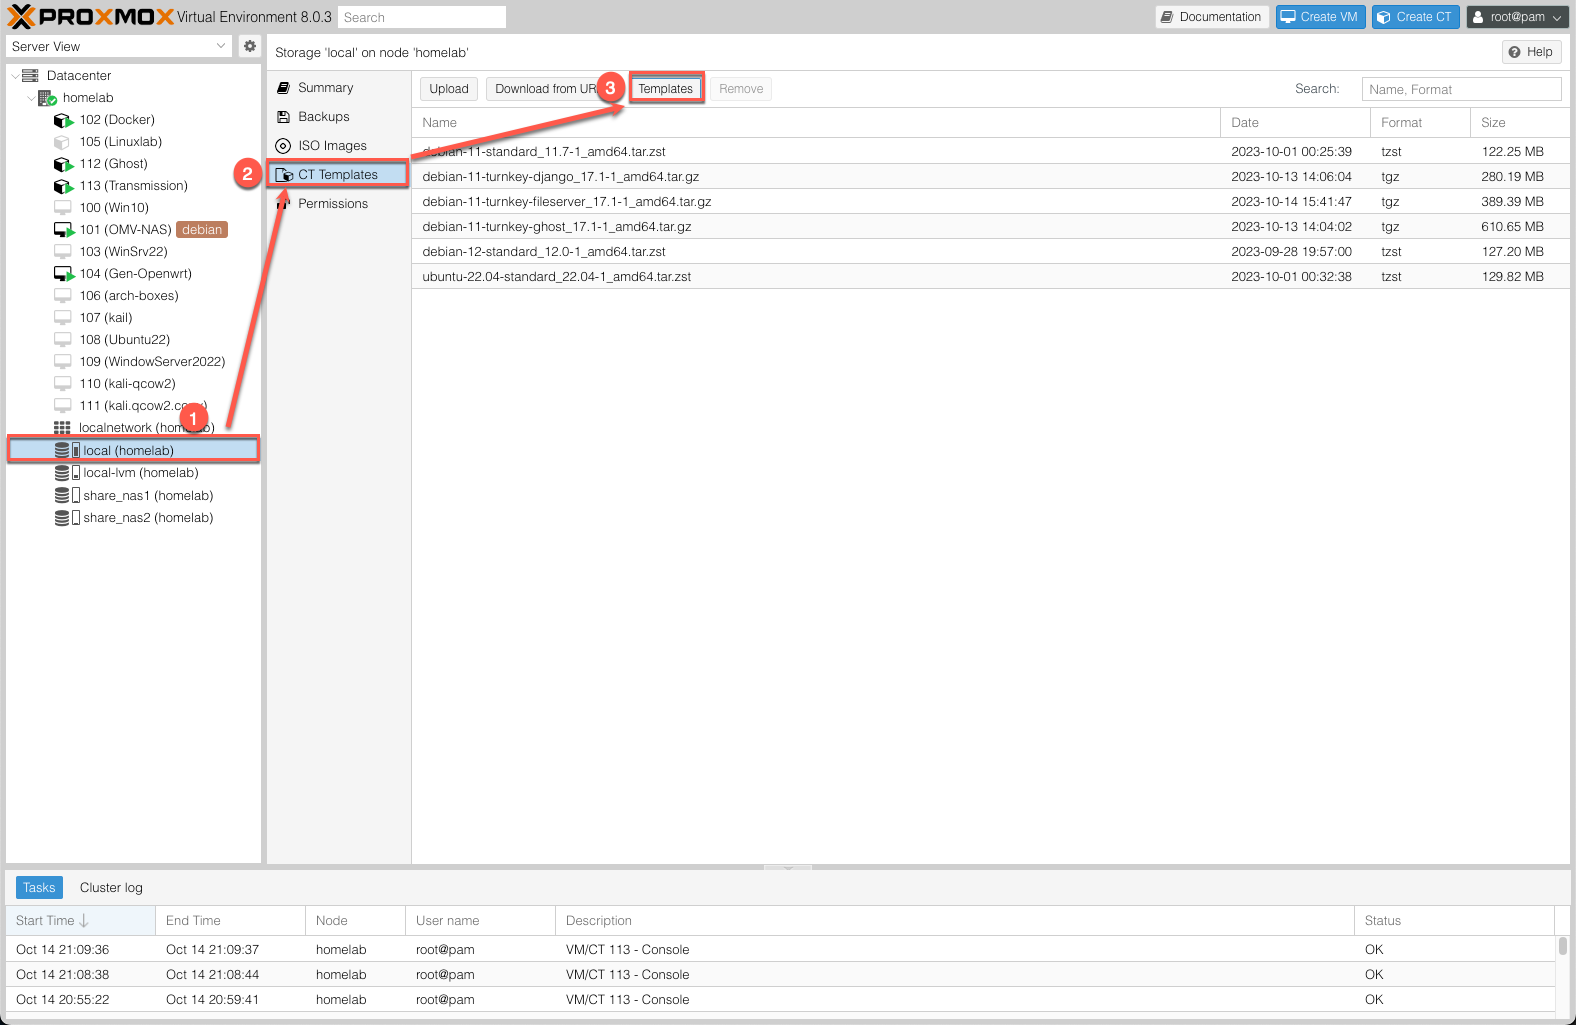Sort by the Name column header
The image size is (1576, 1025).
click(815, 123)
